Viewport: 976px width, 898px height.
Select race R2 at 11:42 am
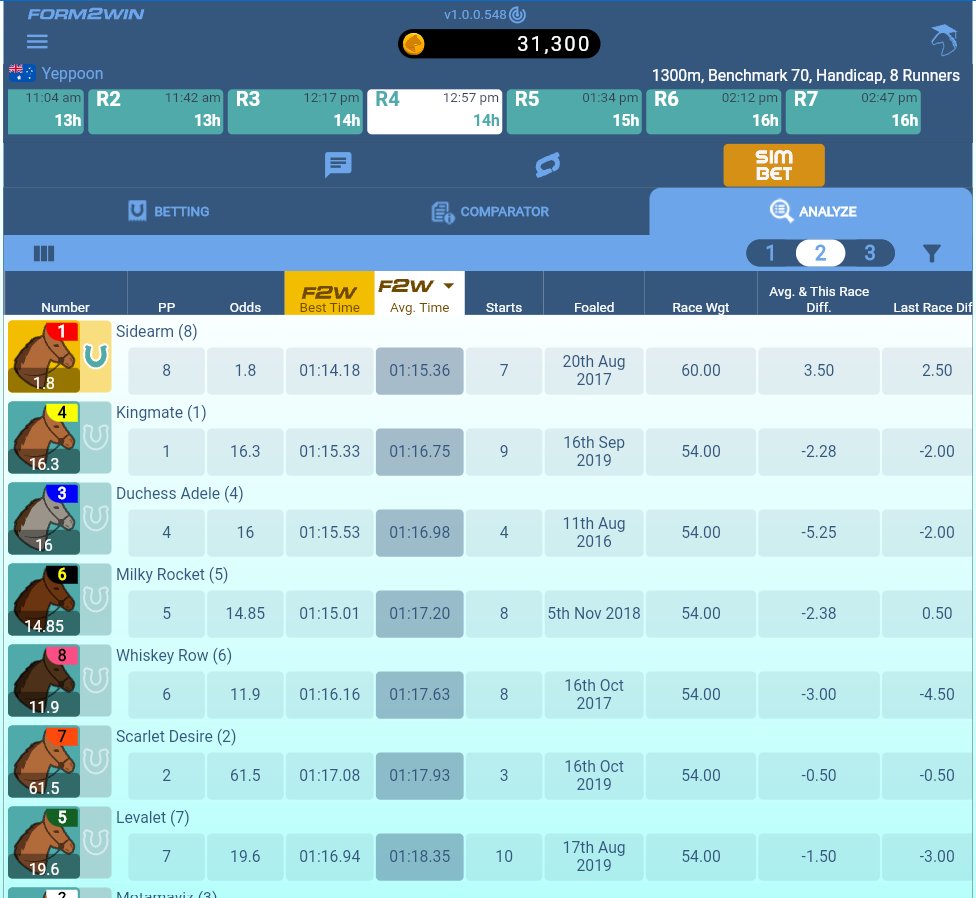(x=156, y=111)
